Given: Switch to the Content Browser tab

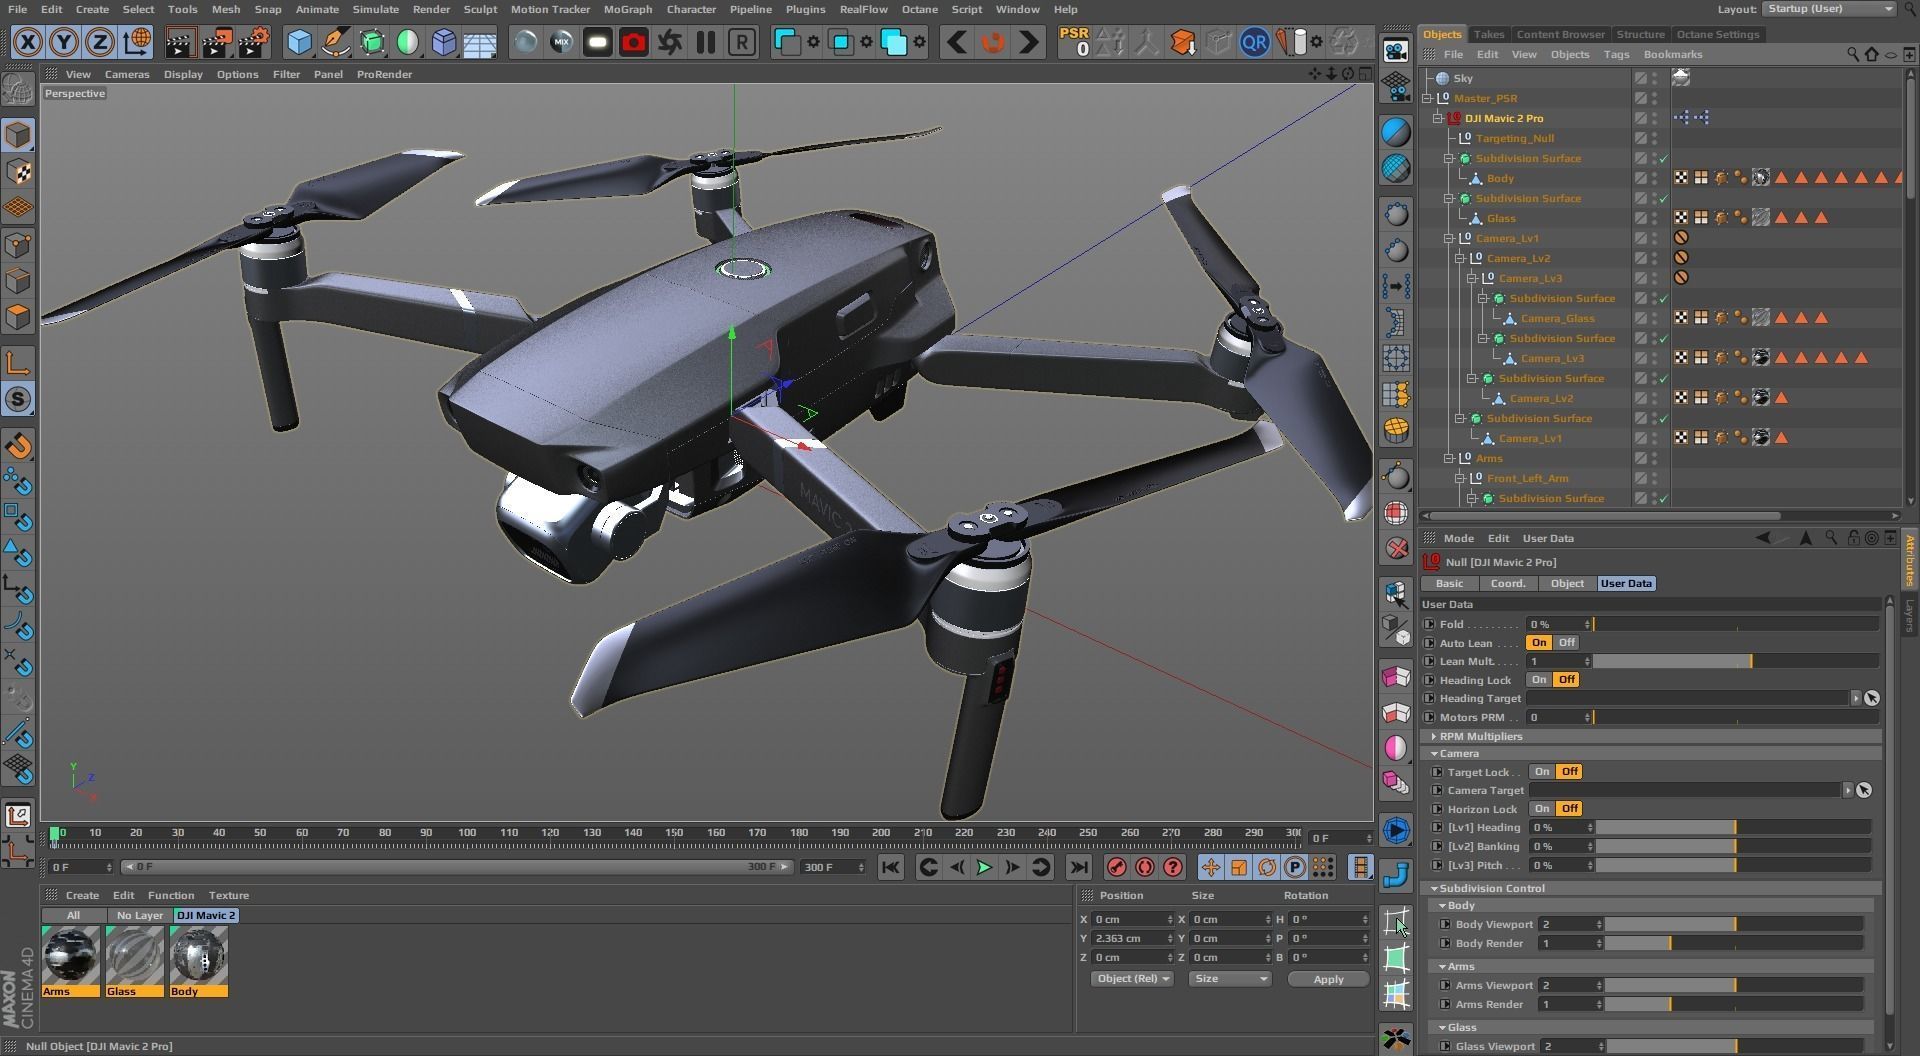Looking at the screenshot, I should tap(1560, 34).
